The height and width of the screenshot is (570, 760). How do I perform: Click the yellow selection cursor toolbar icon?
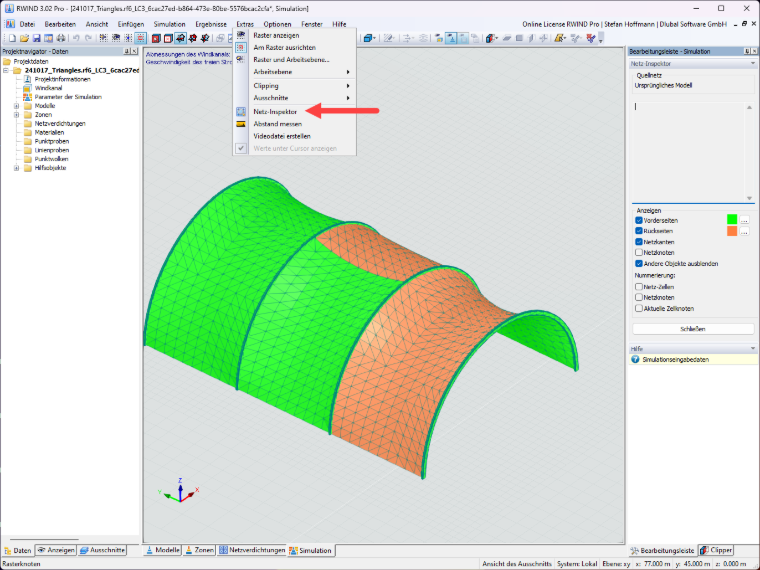560,38
